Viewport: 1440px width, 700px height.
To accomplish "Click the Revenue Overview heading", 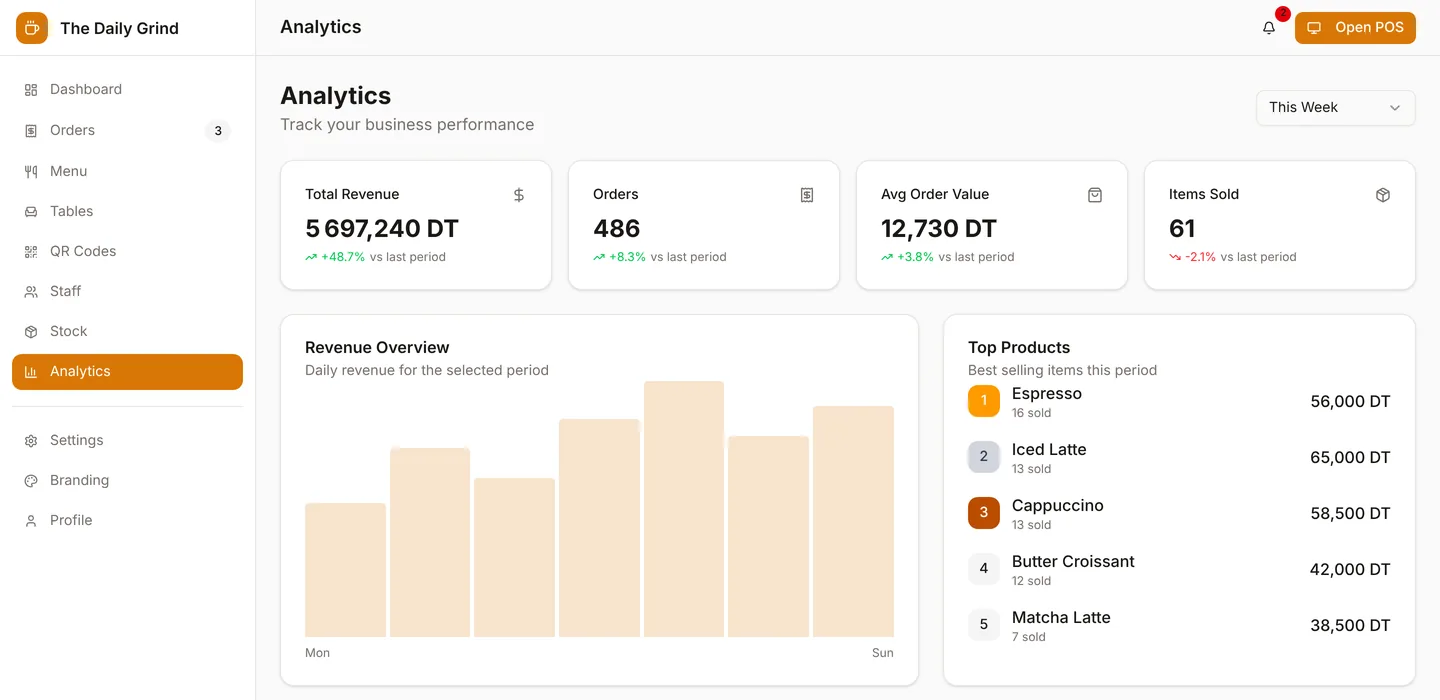I will pyautogui.click(x=377, y=348).
